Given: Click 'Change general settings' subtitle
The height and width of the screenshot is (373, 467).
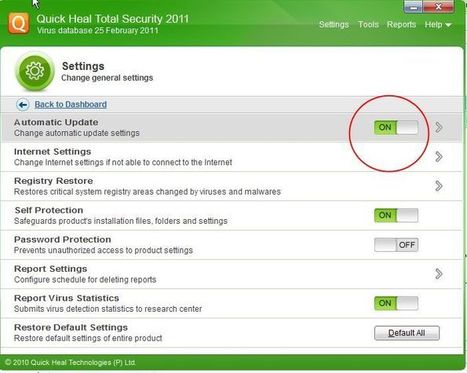Looking at the screenshot, I should tap(107, 78).
